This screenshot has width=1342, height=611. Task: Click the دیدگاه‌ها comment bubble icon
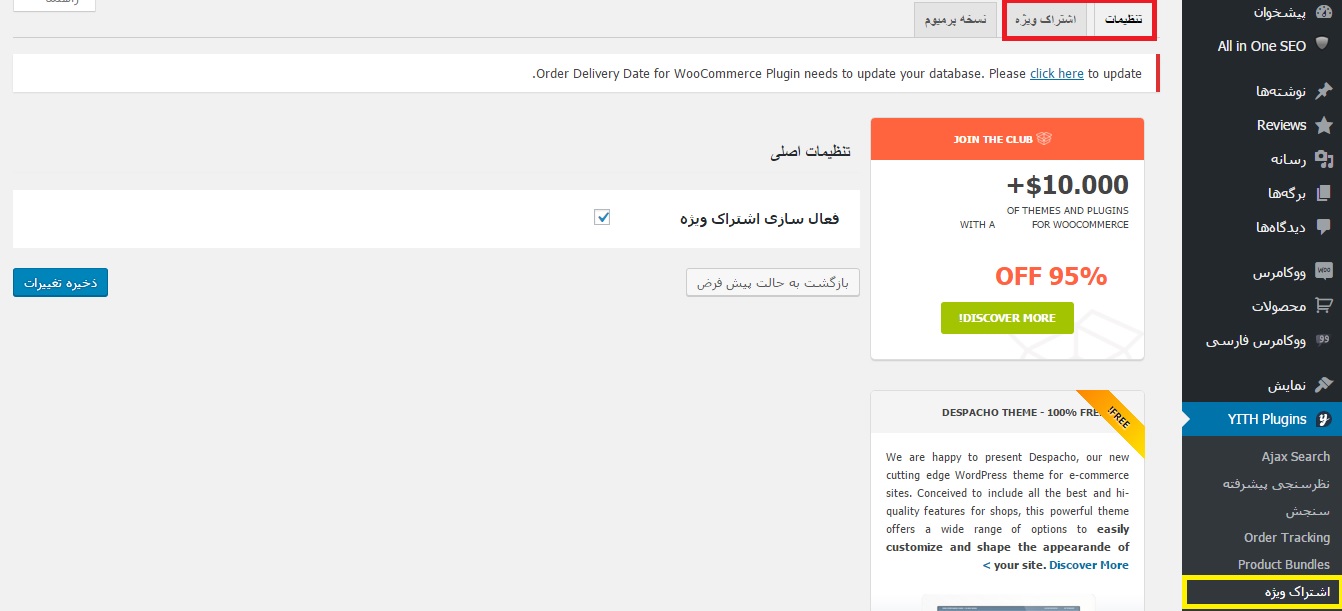tap(1323, 227)
